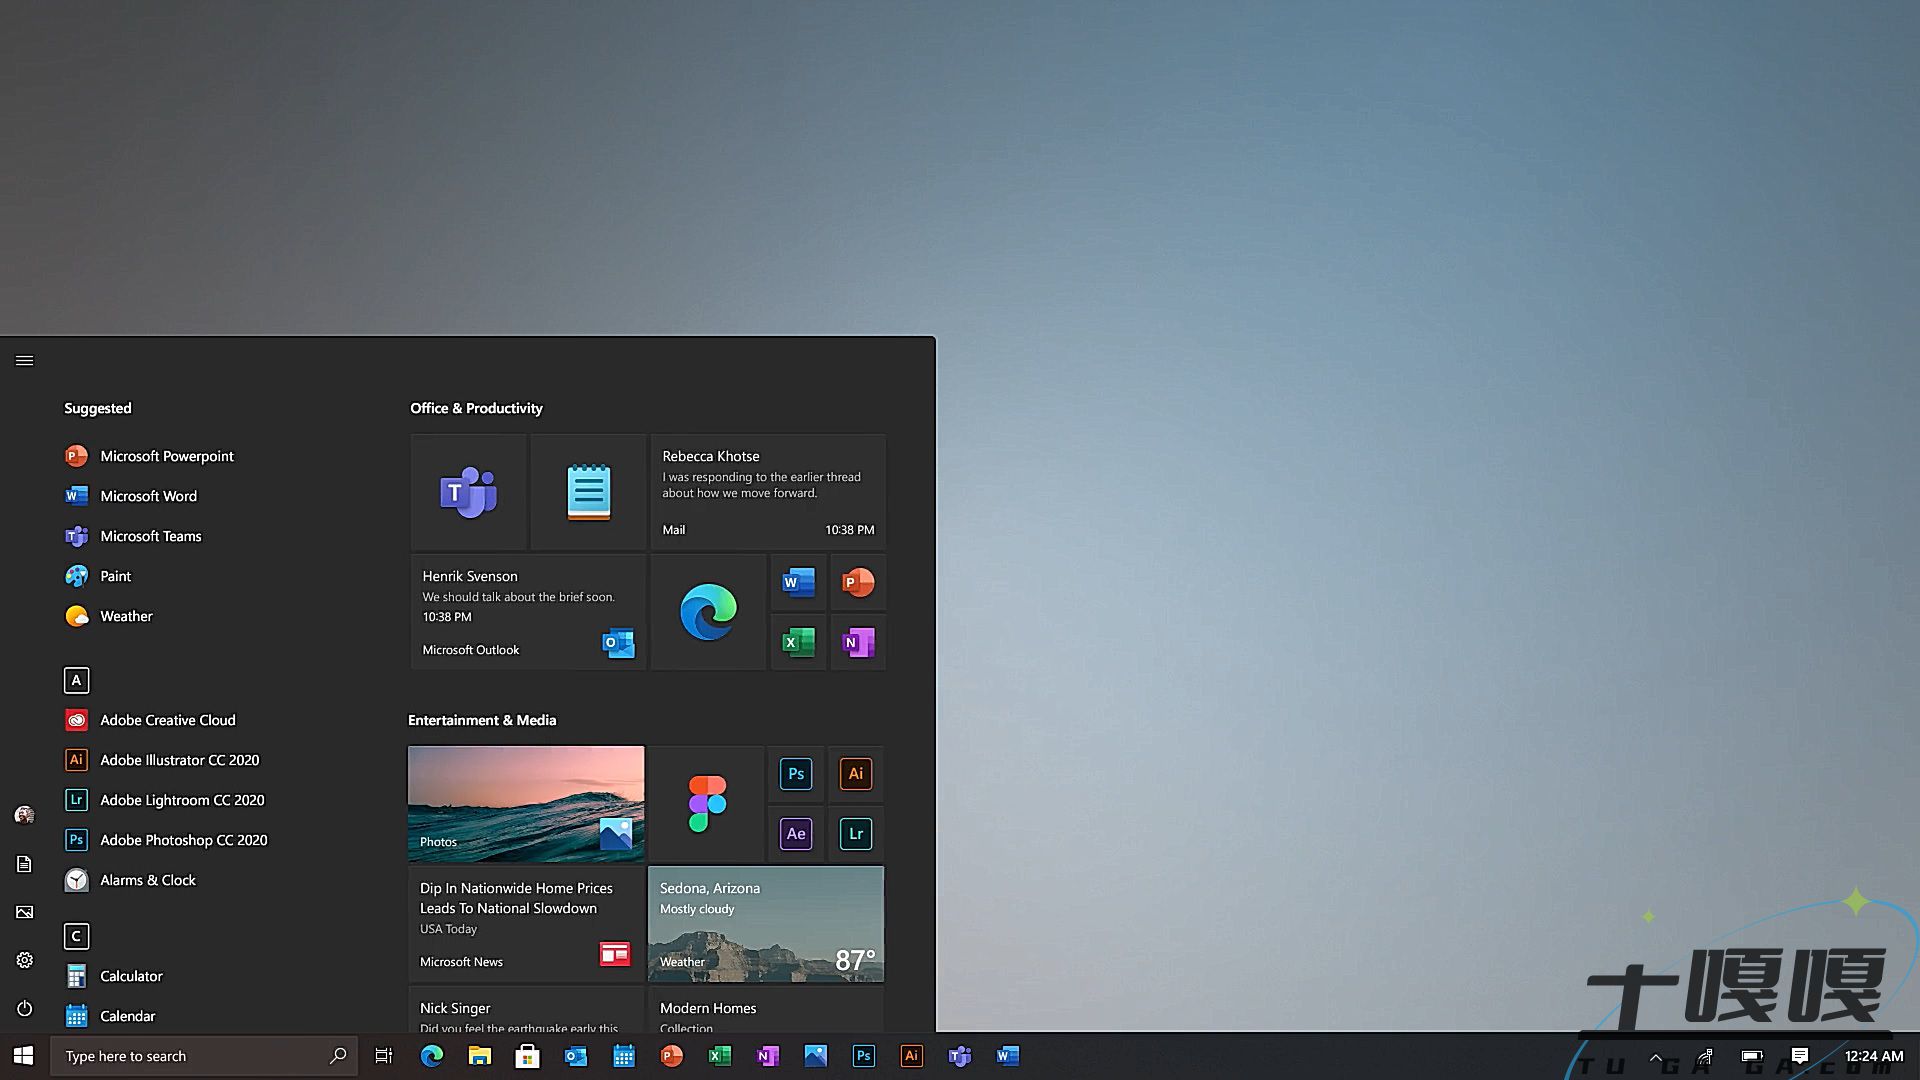Open the Photos live tile

coord(526,803)
